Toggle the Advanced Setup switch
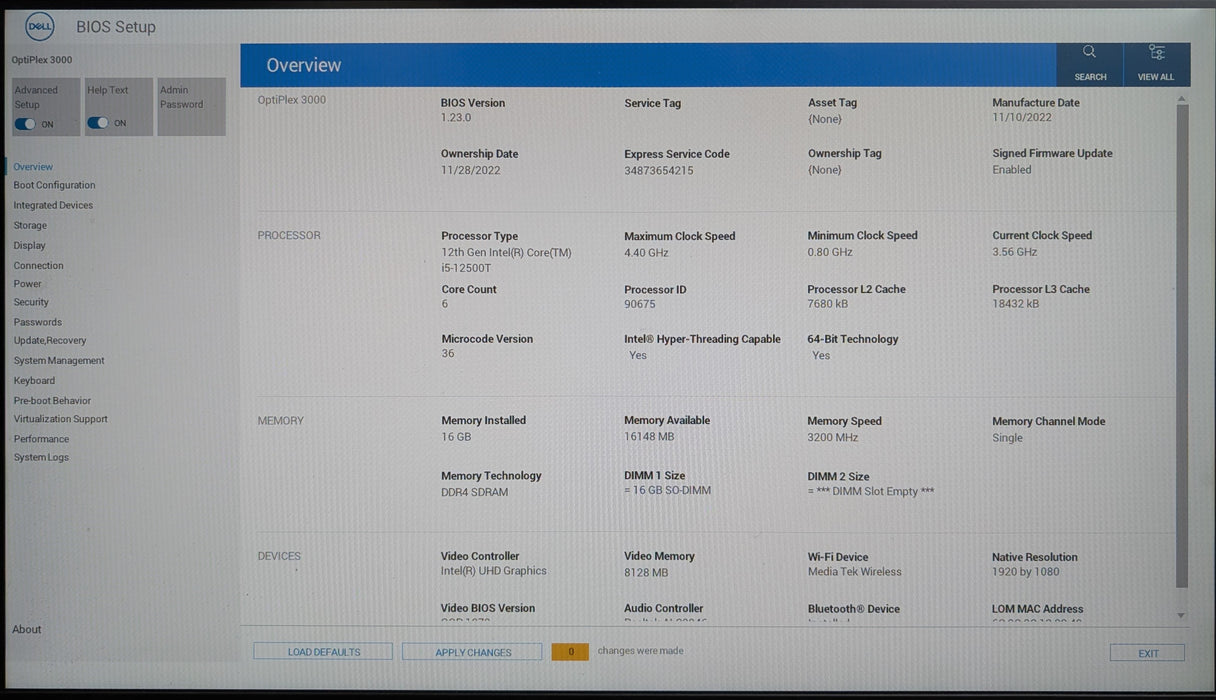This screenshot has height=700, width=1216. click(25, 124)
